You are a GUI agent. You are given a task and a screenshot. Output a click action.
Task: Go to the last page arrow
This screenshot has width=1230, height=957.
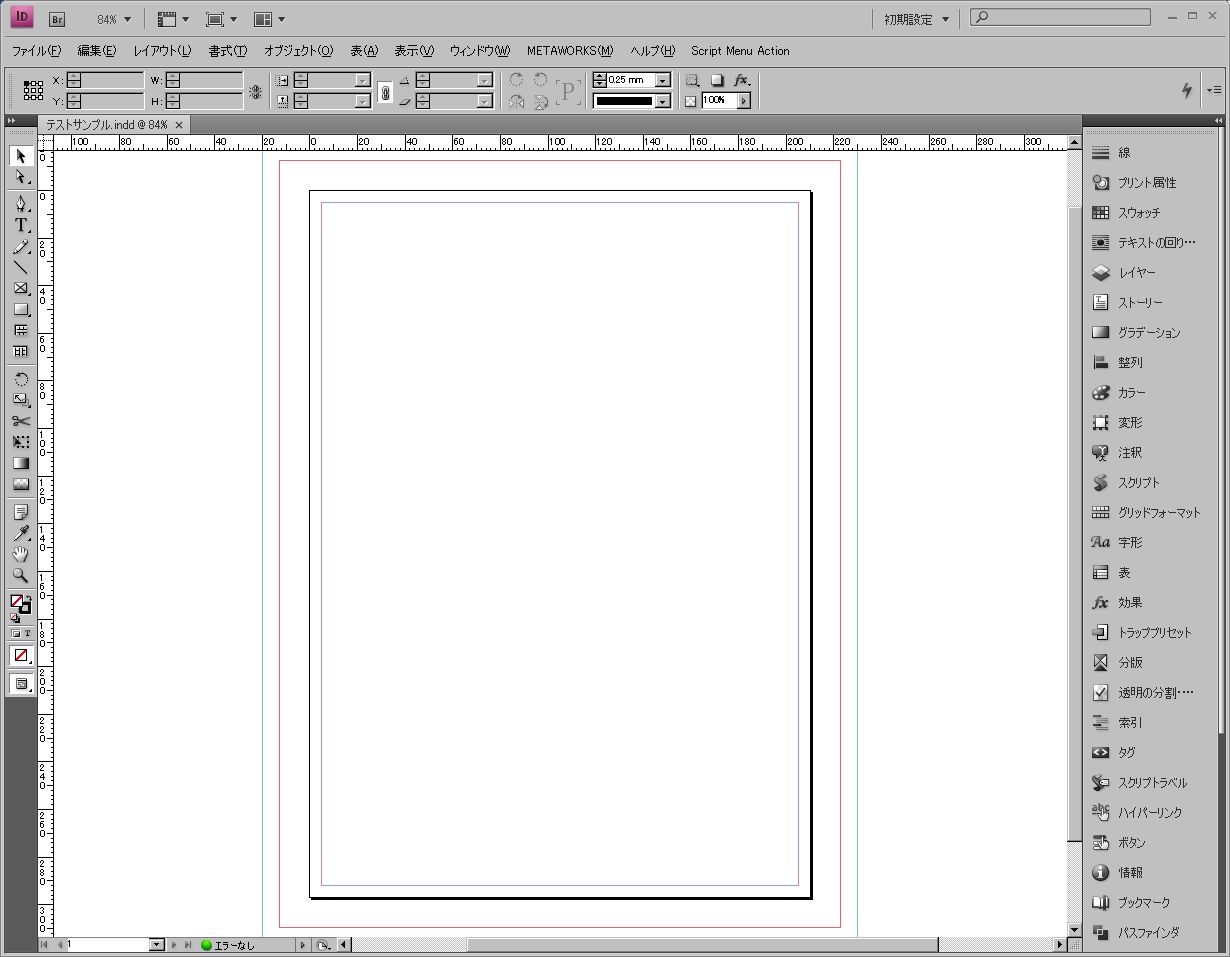(187, 944)
